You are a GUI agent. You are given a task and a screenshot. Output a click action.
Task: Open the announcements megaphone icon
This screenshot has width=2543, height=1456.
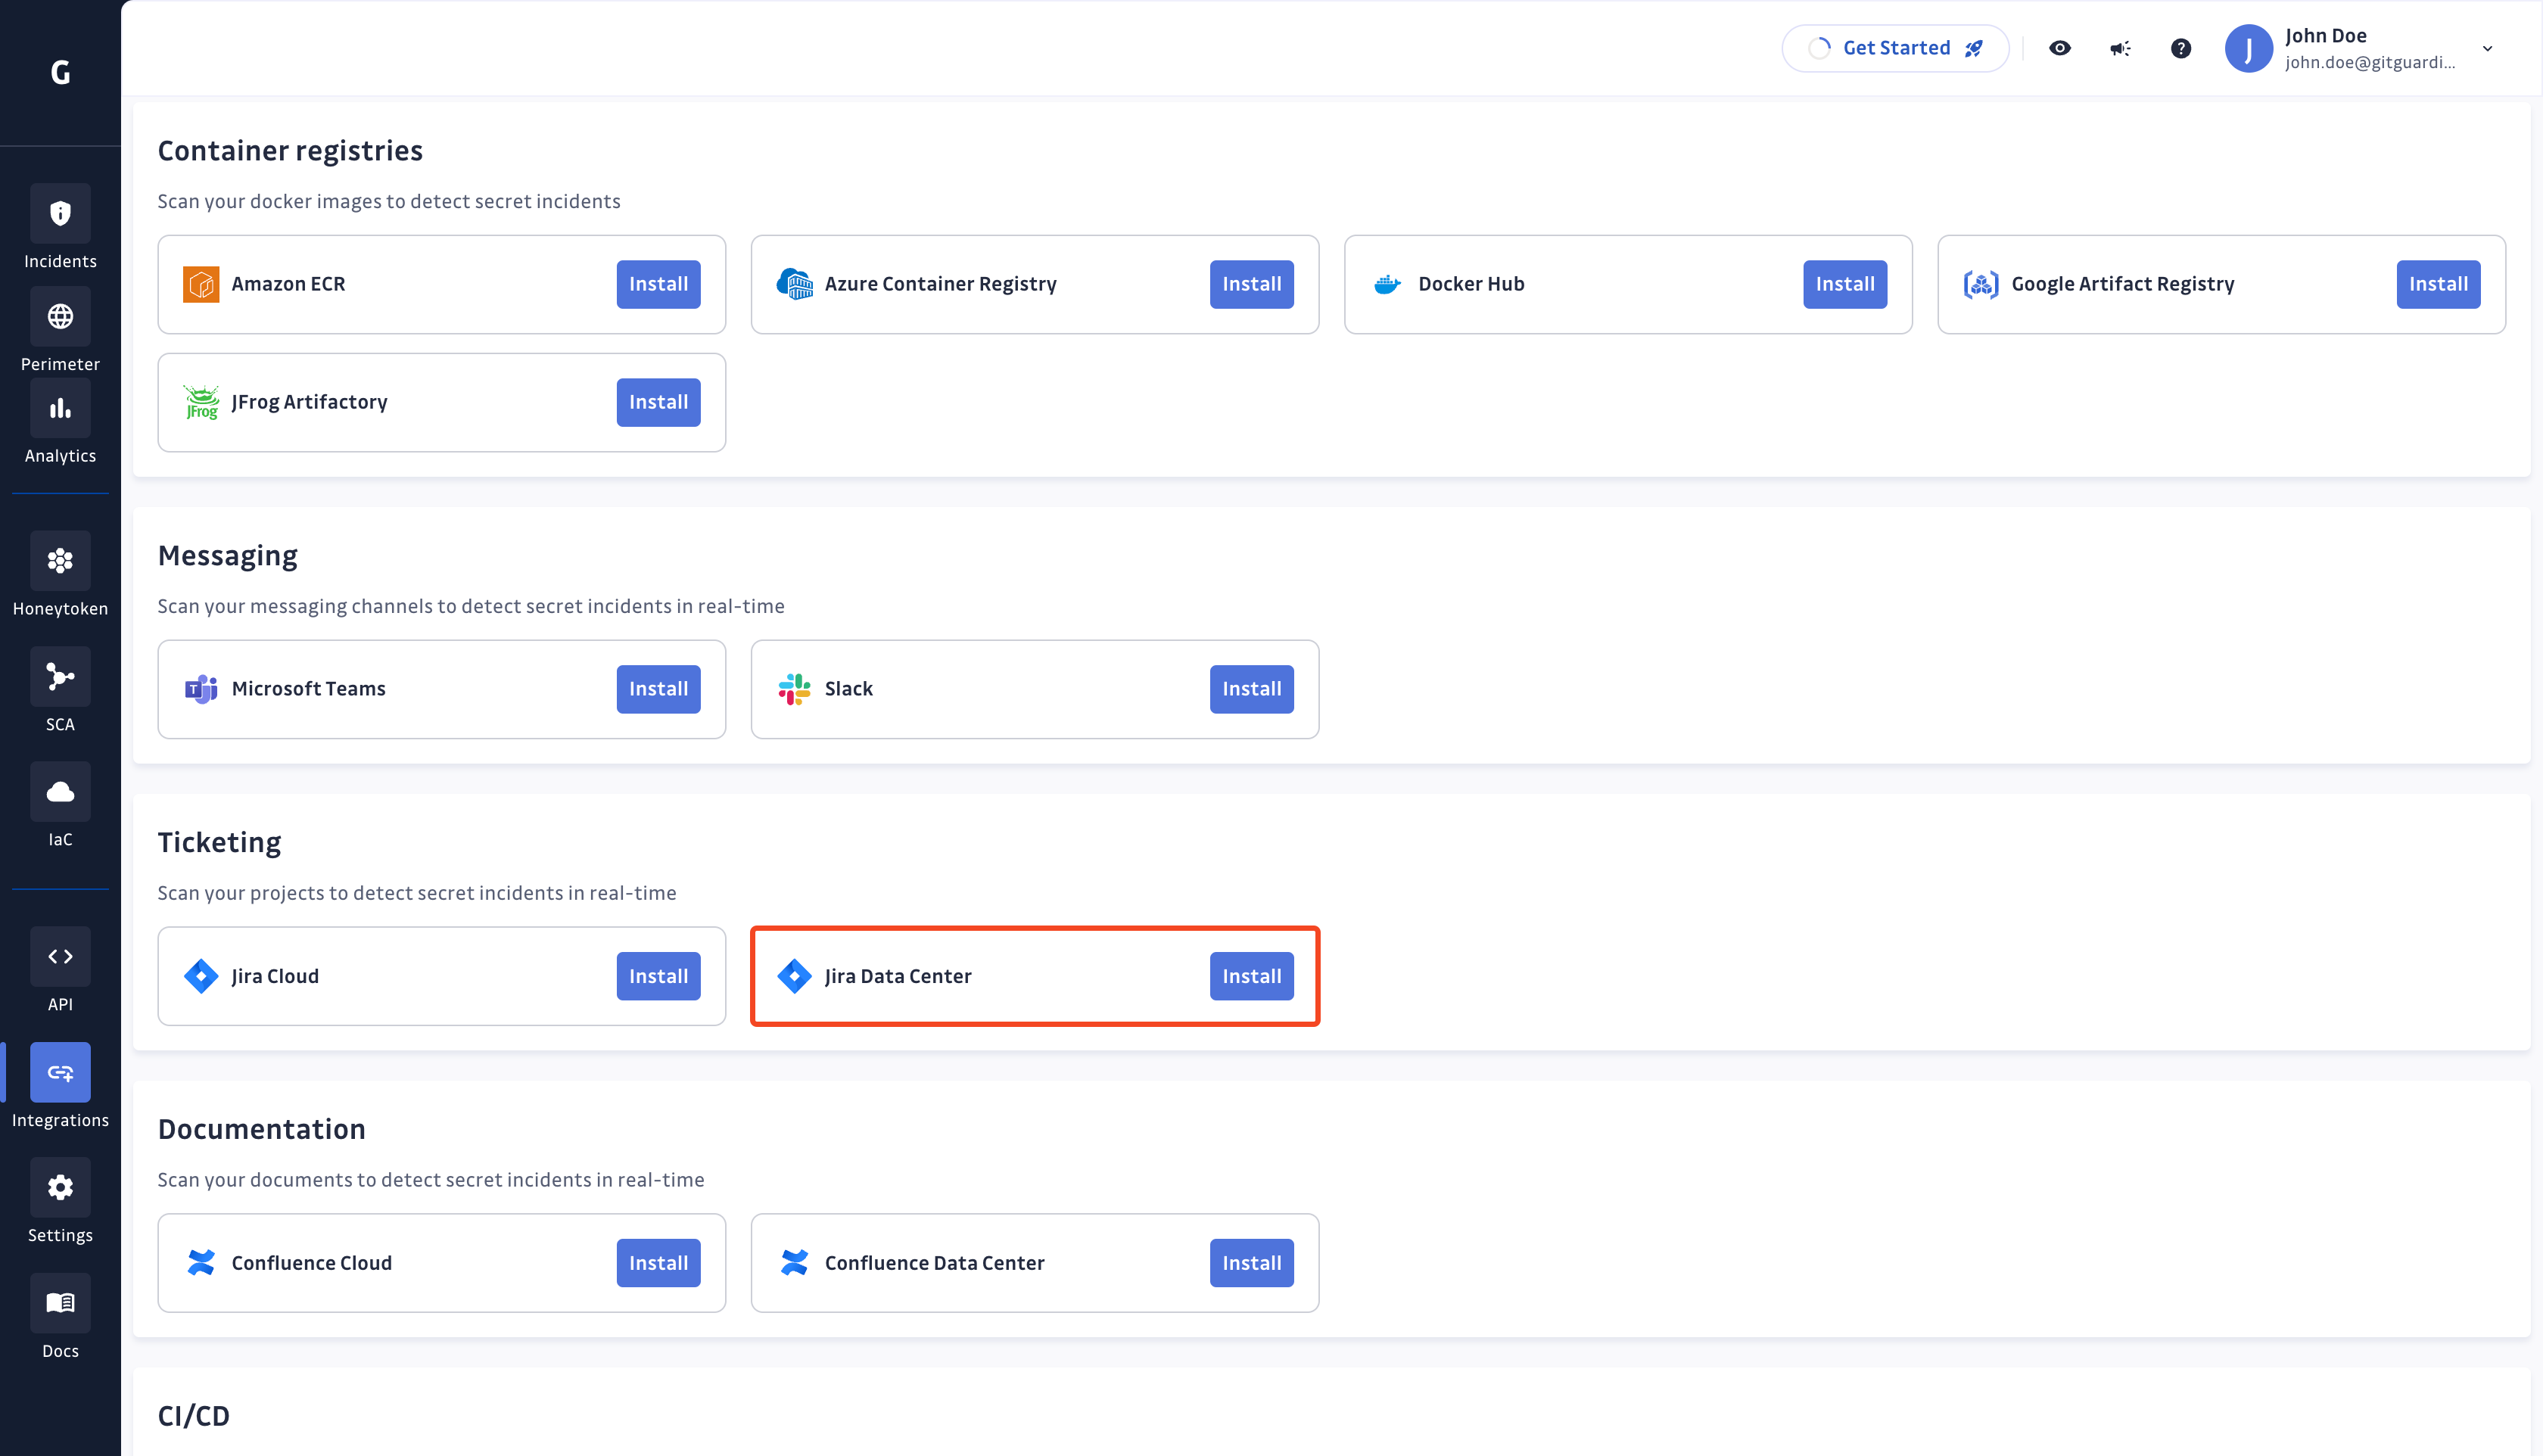(x=2120, y=48)
